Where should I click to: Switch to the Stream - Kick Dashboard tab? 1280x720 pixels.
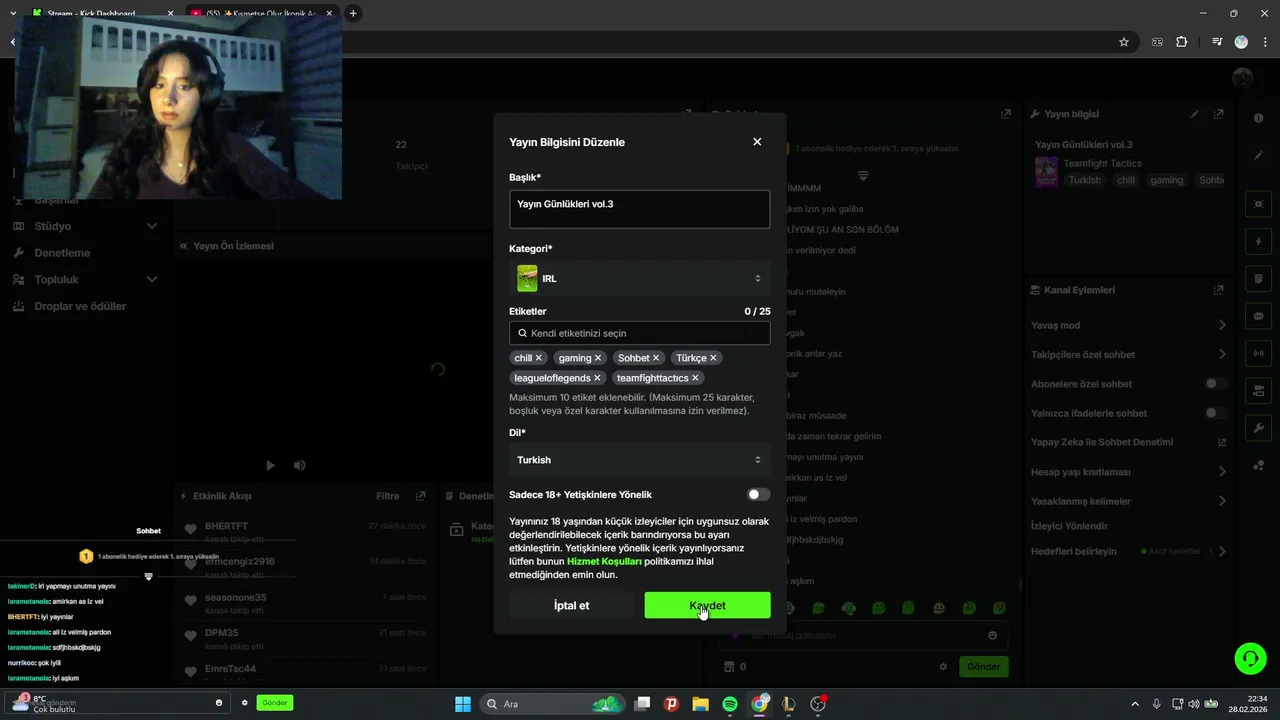click(x=92, y=14)
